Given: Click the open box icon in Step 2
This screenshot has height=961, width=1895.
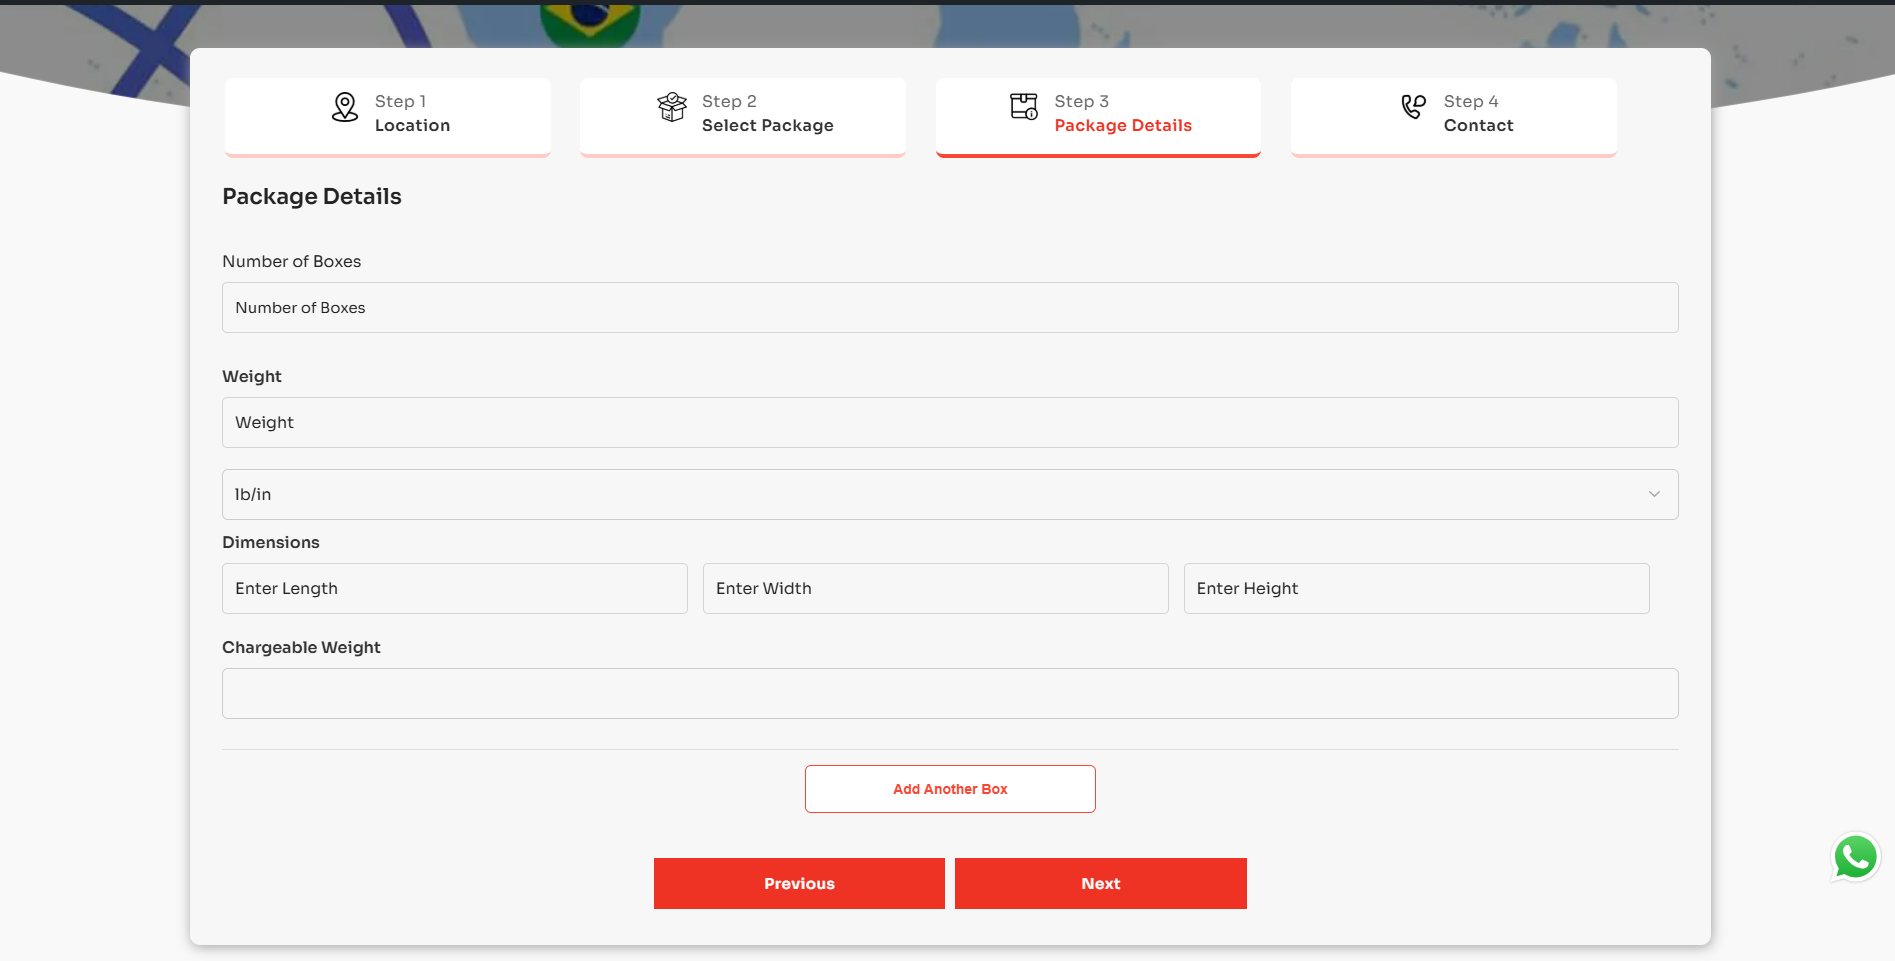Looking at the screenshot, I should tap(672, 106).
